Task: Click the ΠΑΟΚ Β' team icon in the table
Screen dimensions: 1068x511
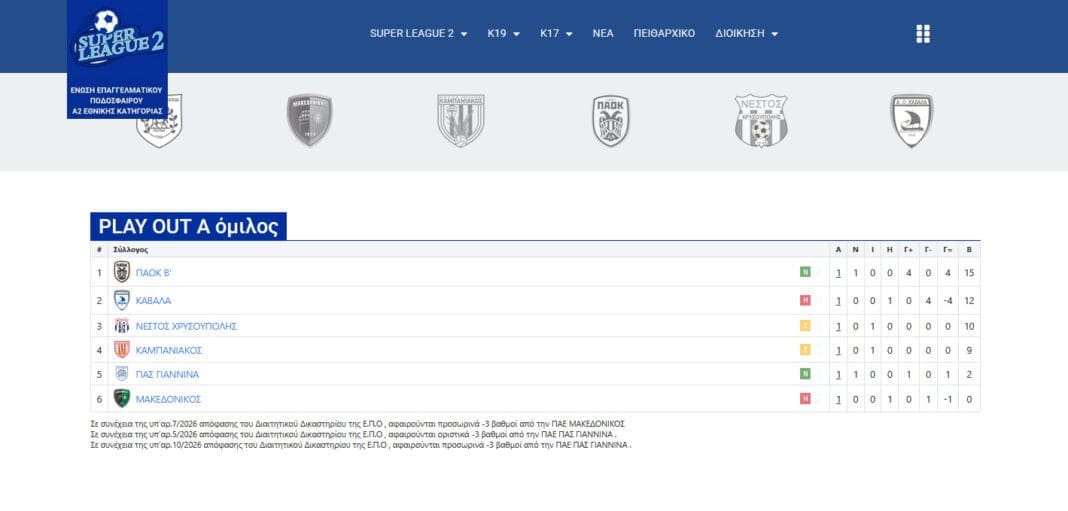Action: click(122, 272)
